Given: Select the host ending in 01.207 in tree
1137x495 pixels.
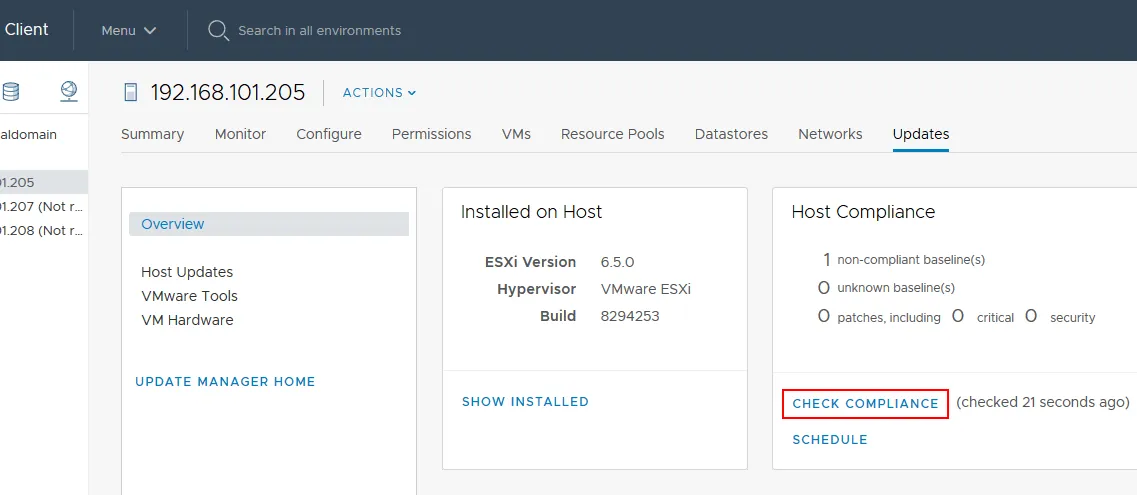Looking at the screenshot, I should [x=40, y=206].
